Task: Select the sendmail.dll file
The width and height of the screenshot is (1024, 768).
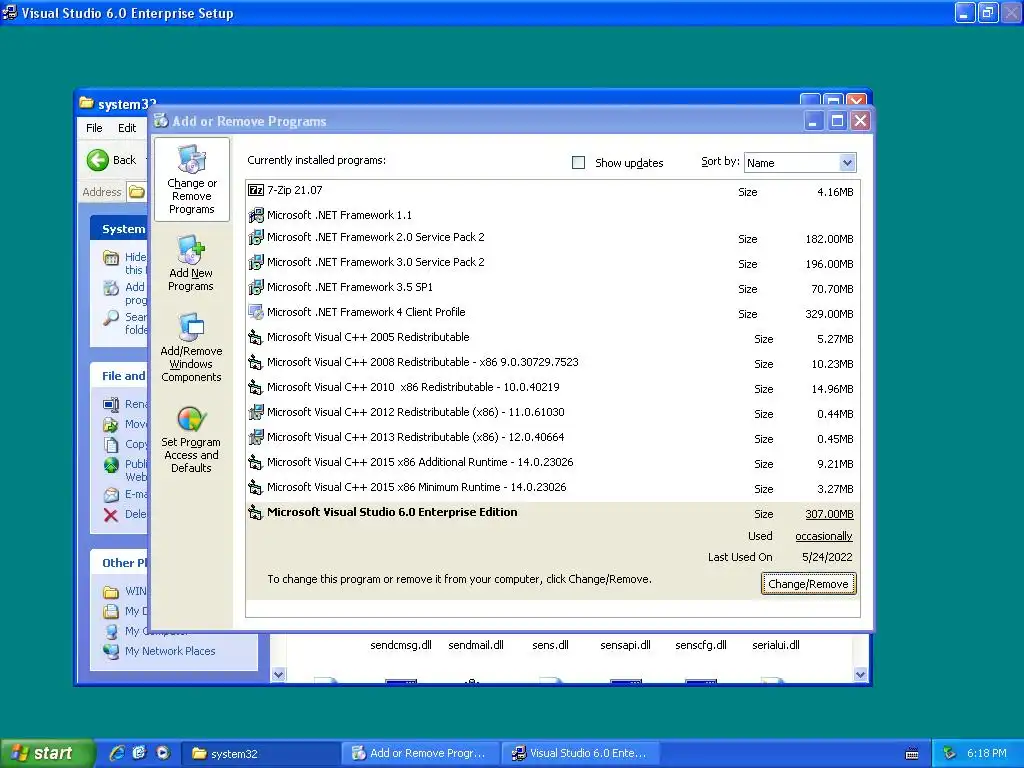Action: (476, 645)
